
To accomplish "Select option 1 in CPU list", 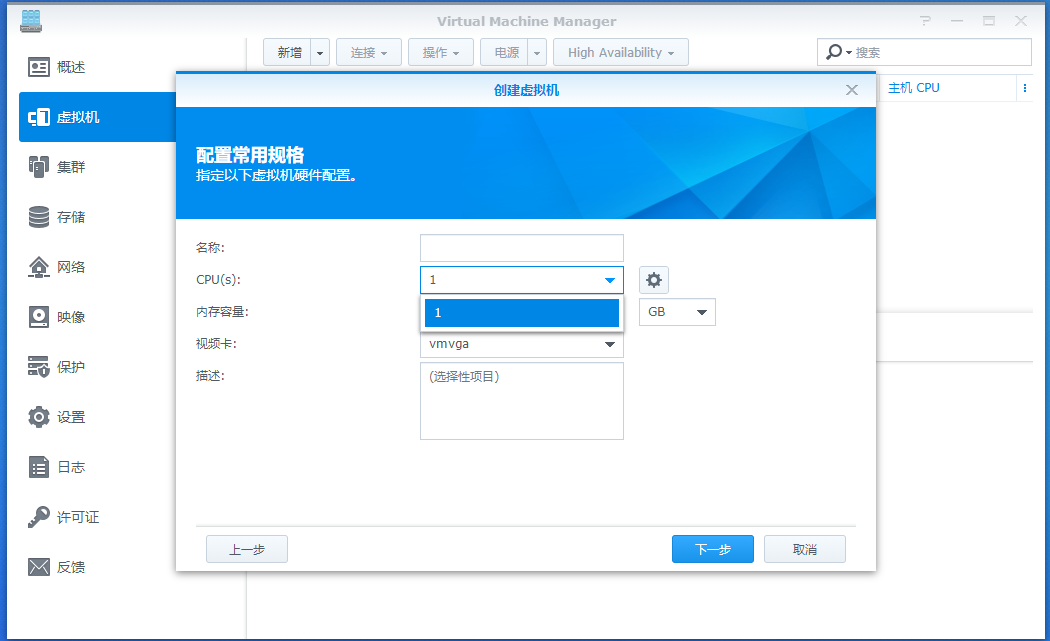I will [521, 313].
